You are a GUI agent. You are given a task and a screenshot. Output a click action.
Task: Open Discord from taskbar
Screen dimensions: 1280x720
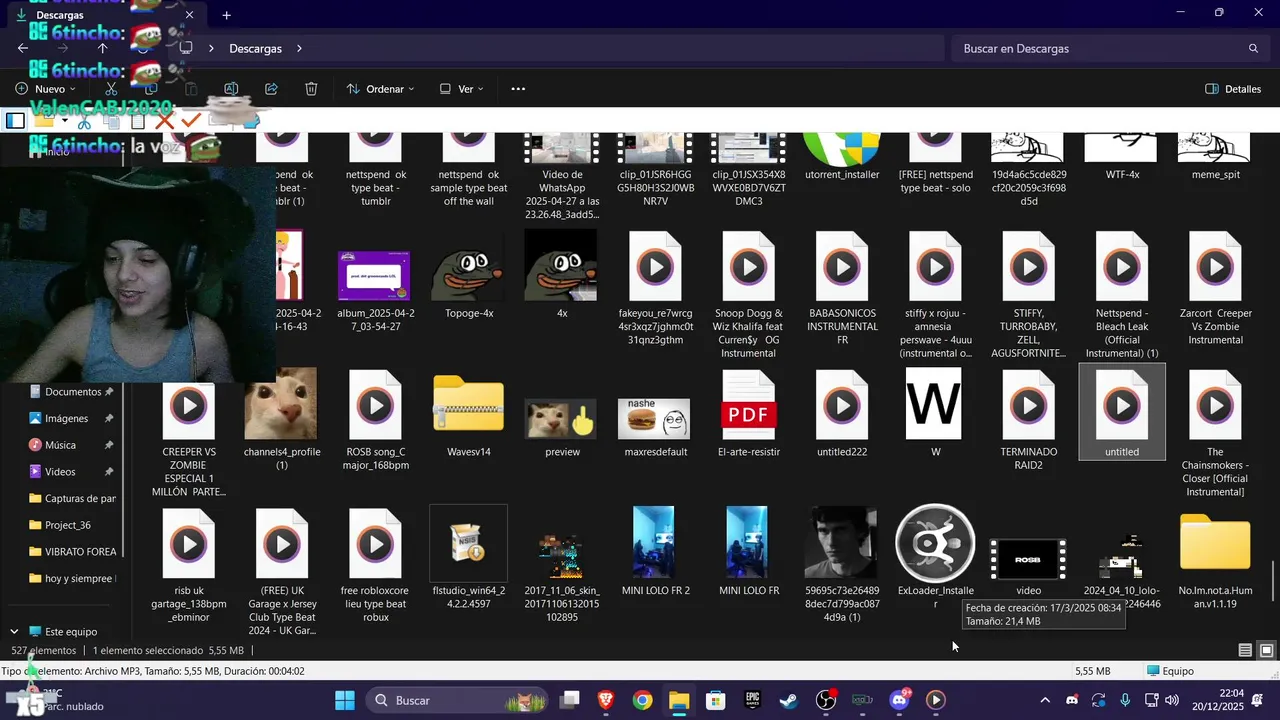pos(899,700)
